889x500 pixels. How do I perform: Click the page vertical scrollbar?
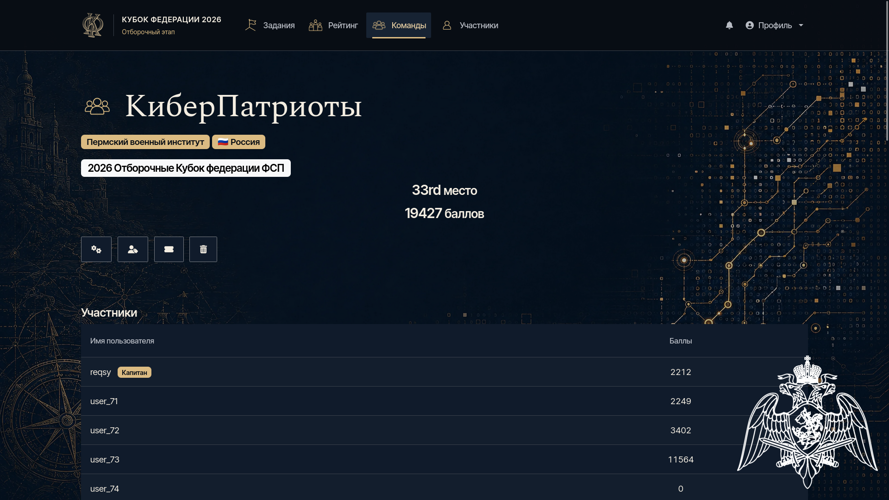[x=886, y=71]
